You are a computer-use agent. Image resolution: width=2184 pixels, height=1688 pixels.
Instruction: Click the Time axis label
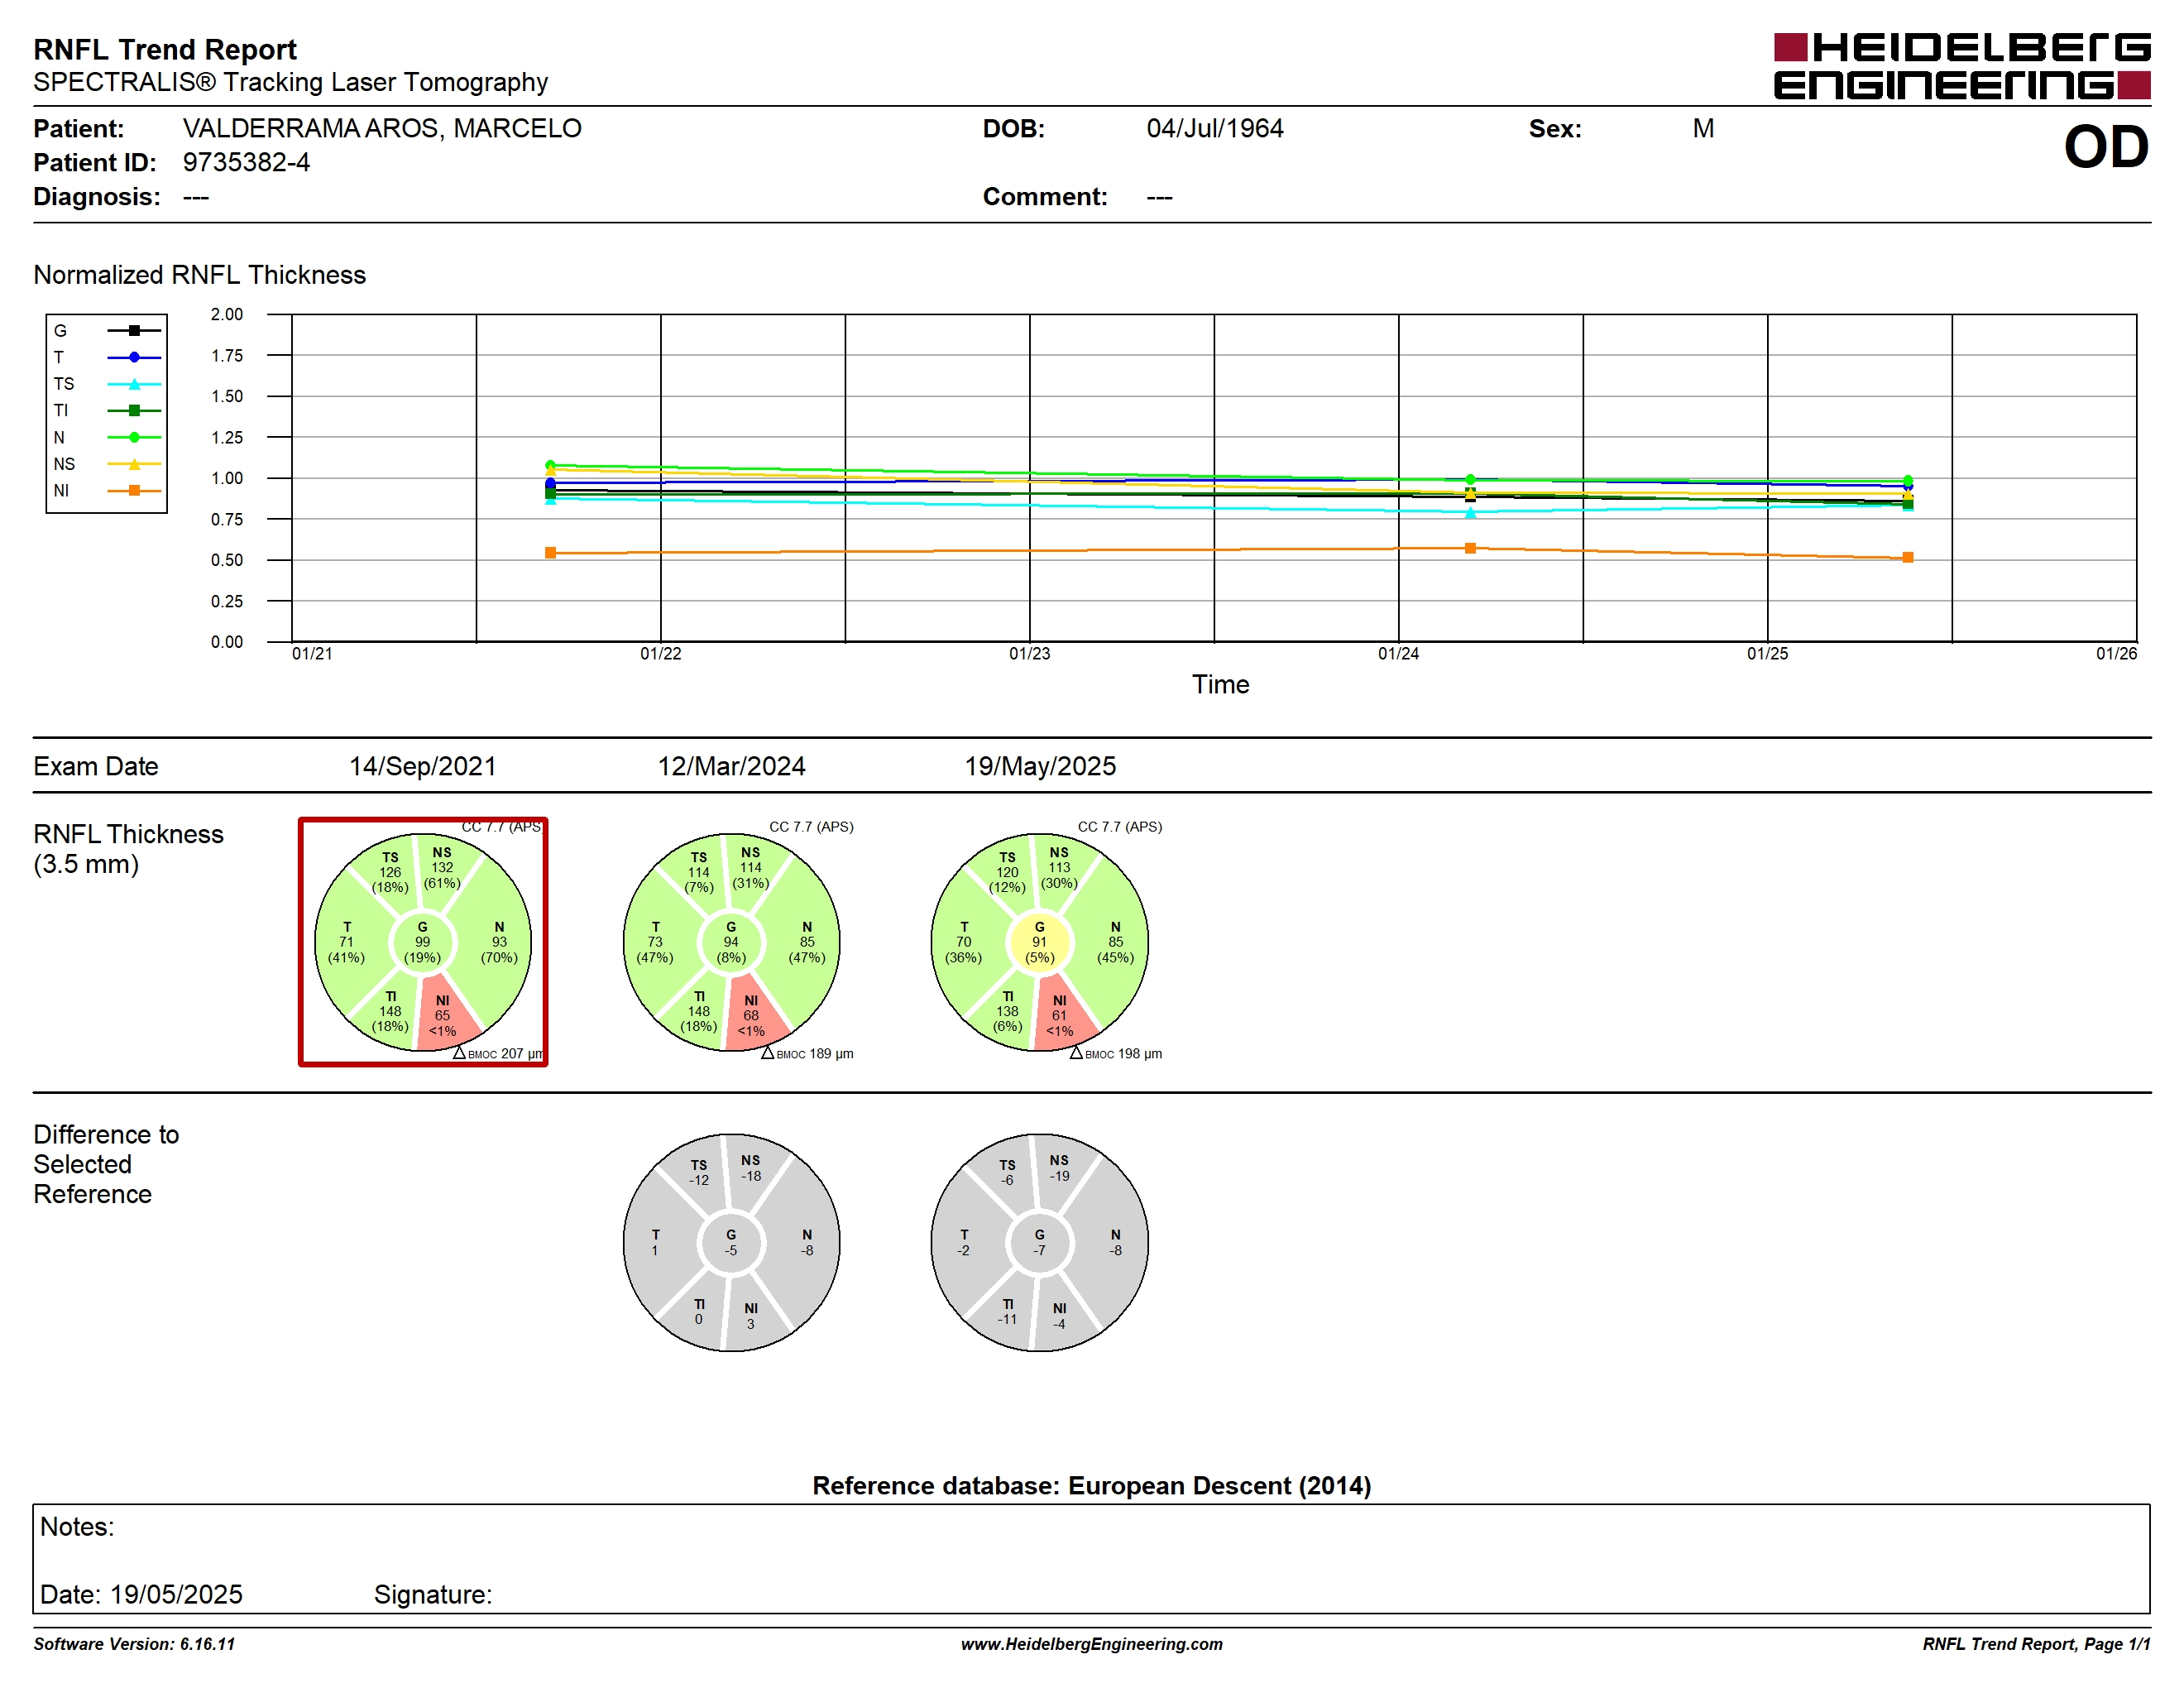click(1220, 684)
